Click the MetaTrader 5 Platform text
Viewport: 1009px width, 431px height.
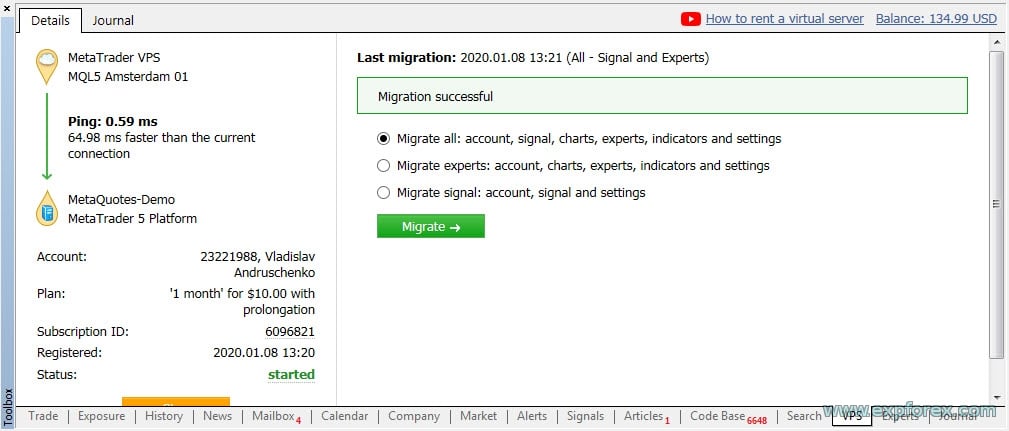coord(133,219)
